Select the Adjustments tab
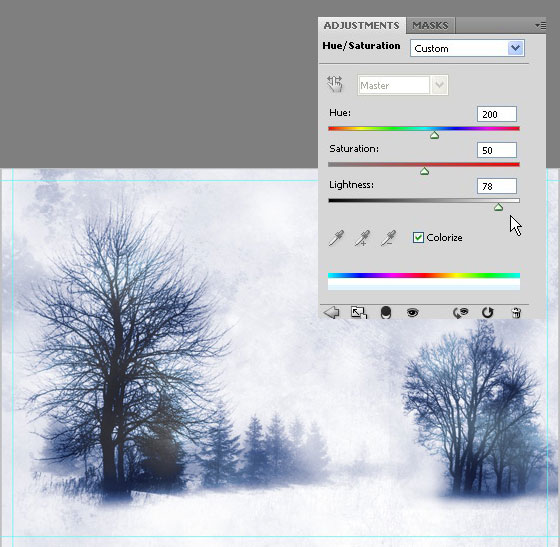Viewport: 560px width, 547px height. [x=361, y=25]
